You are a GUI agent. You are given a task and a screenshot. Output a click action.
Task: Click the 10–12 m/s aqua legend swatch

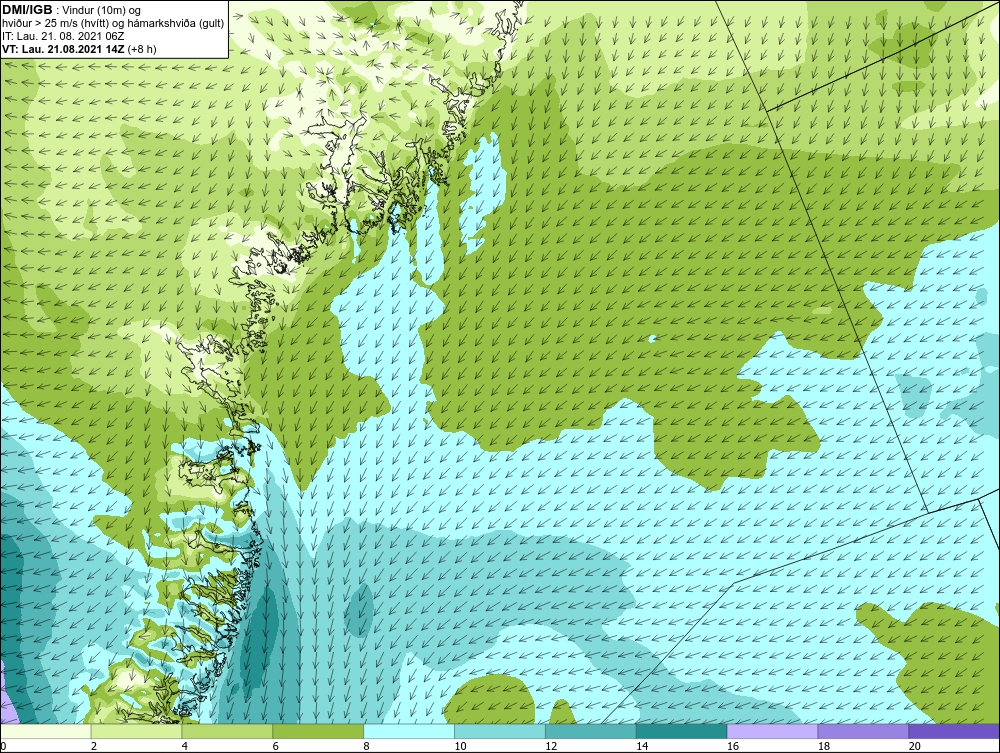pyautogui.click(x=500, y=731)
